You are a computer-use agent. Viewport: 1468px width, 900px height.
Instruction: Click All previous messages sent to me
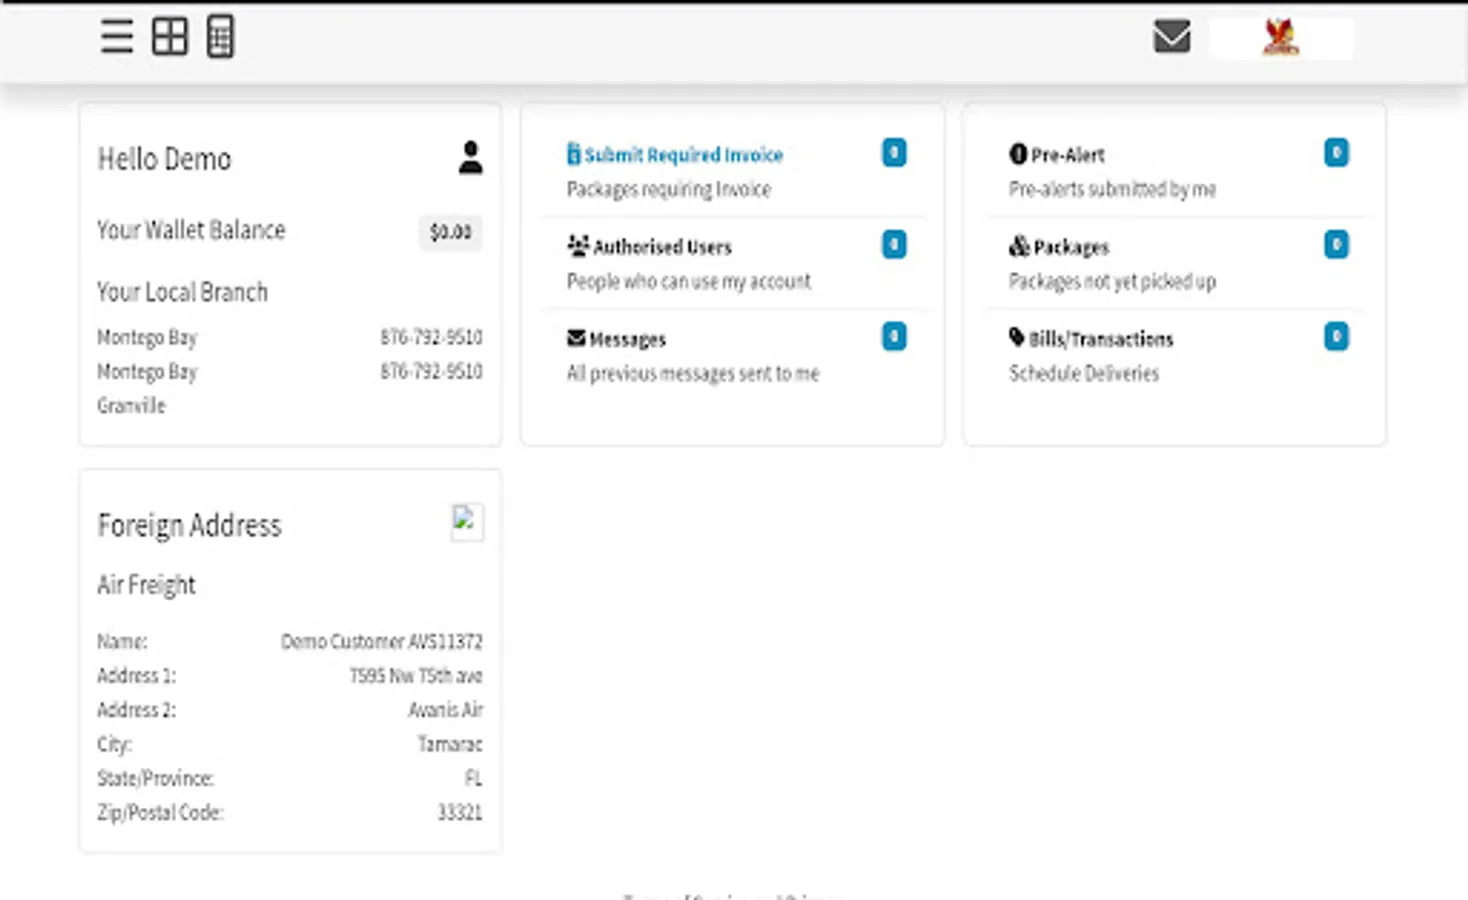[693, 373]
